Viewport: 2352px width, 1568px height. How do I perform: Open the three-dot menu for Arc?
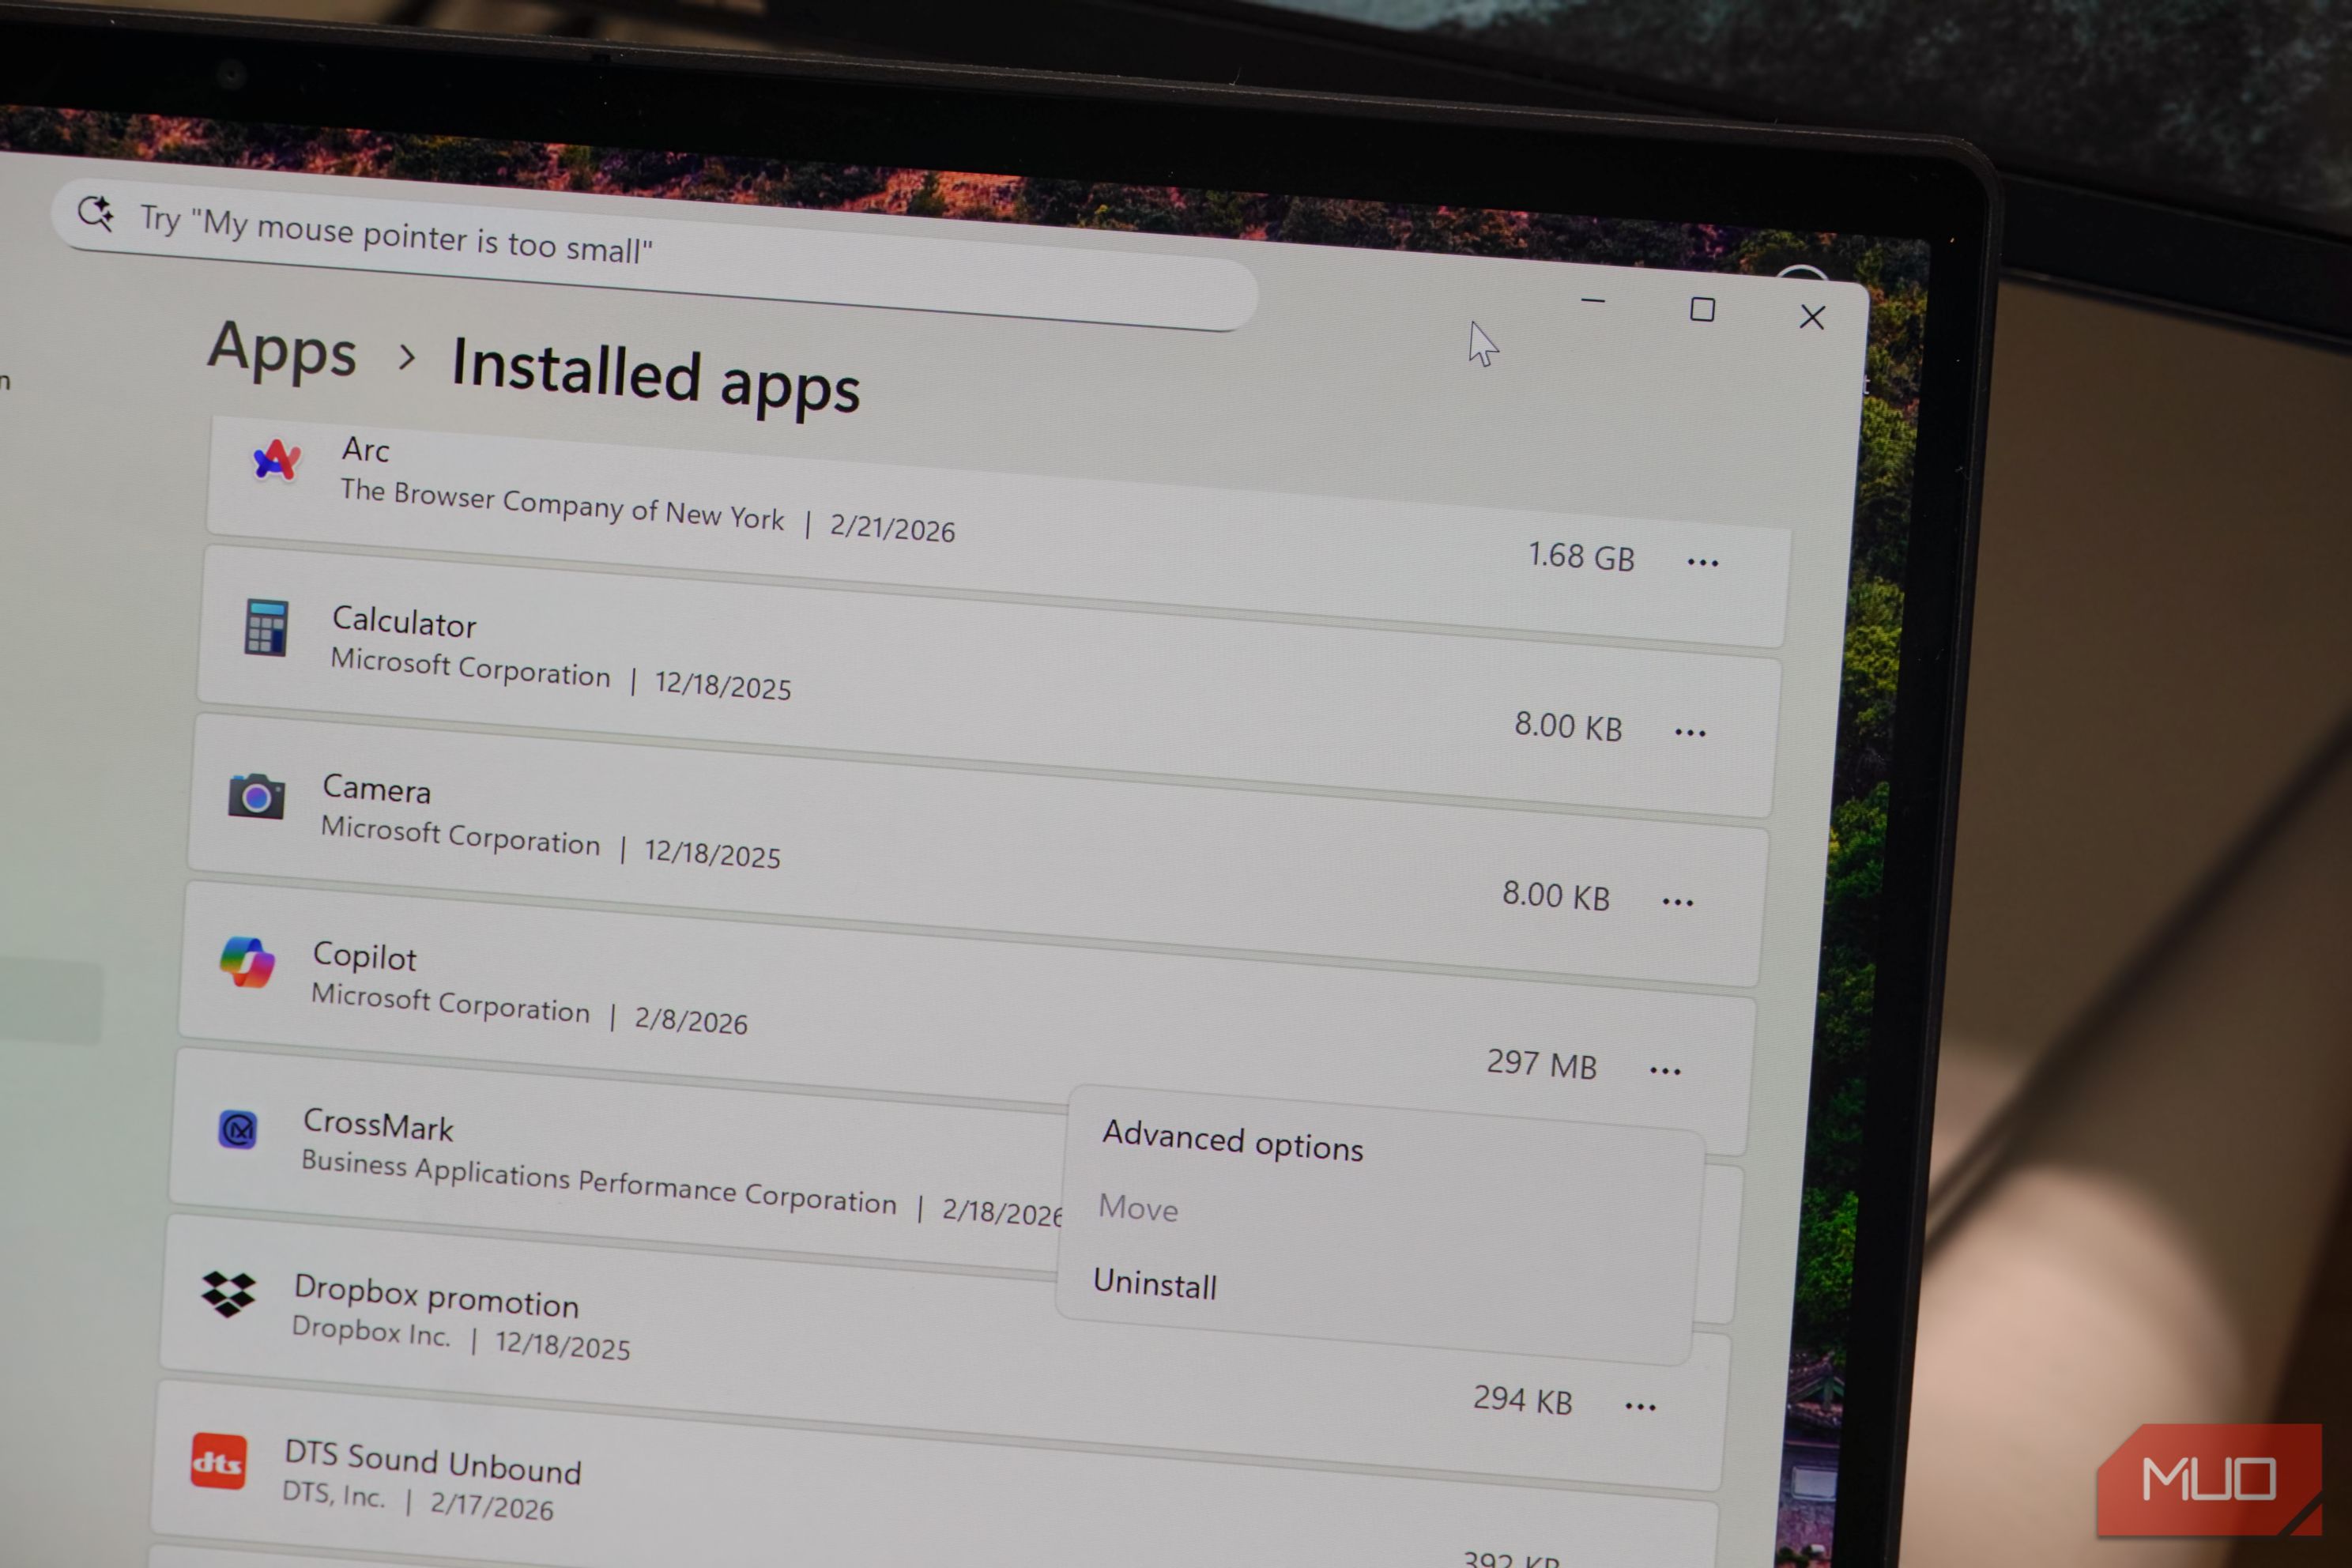[x=1703, y=563]
